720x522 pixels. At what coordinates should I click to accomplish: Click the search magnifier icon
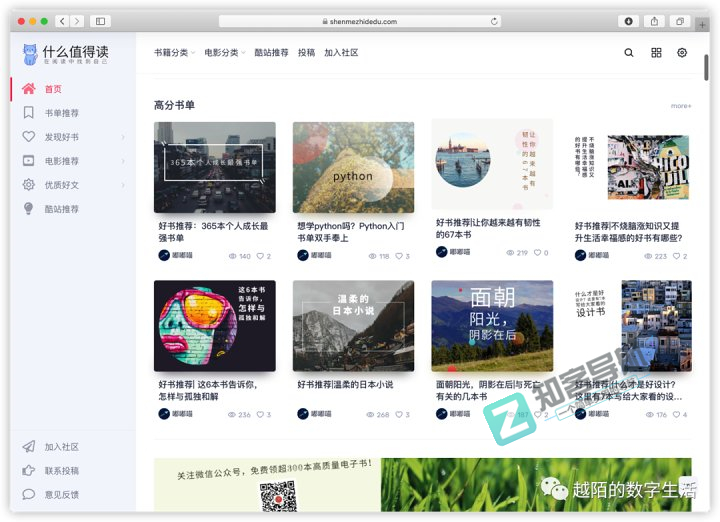pyautogui.click(x=629, y=53)
